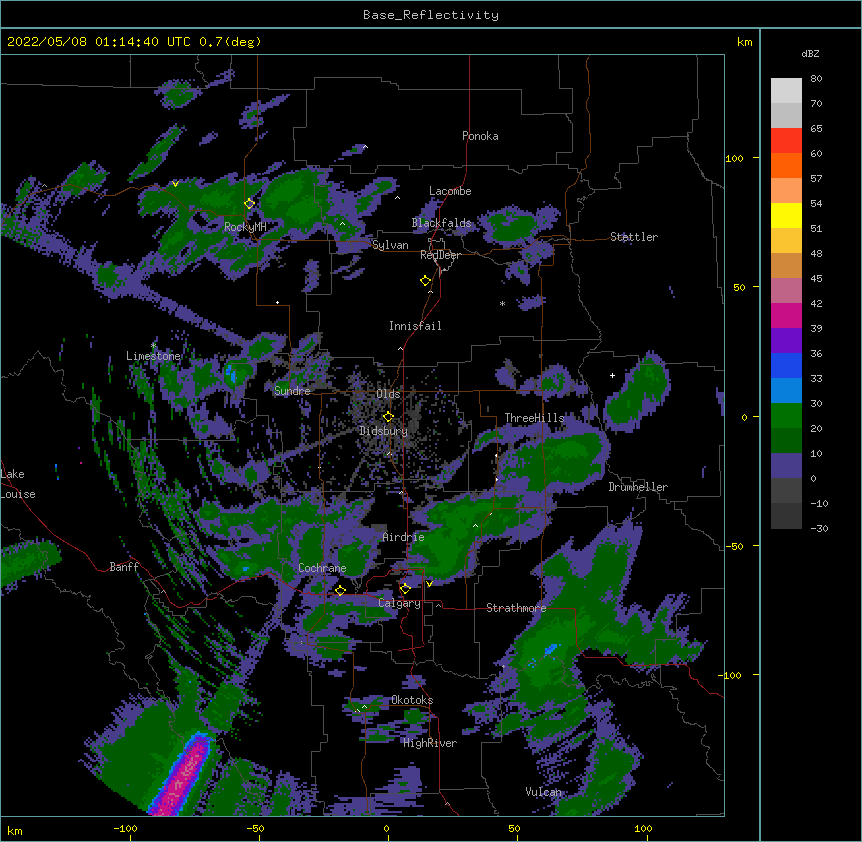Click the white plus marker west of Innisfail
Image resolution: width=862 pixels, height=842 pixels.
278,302
